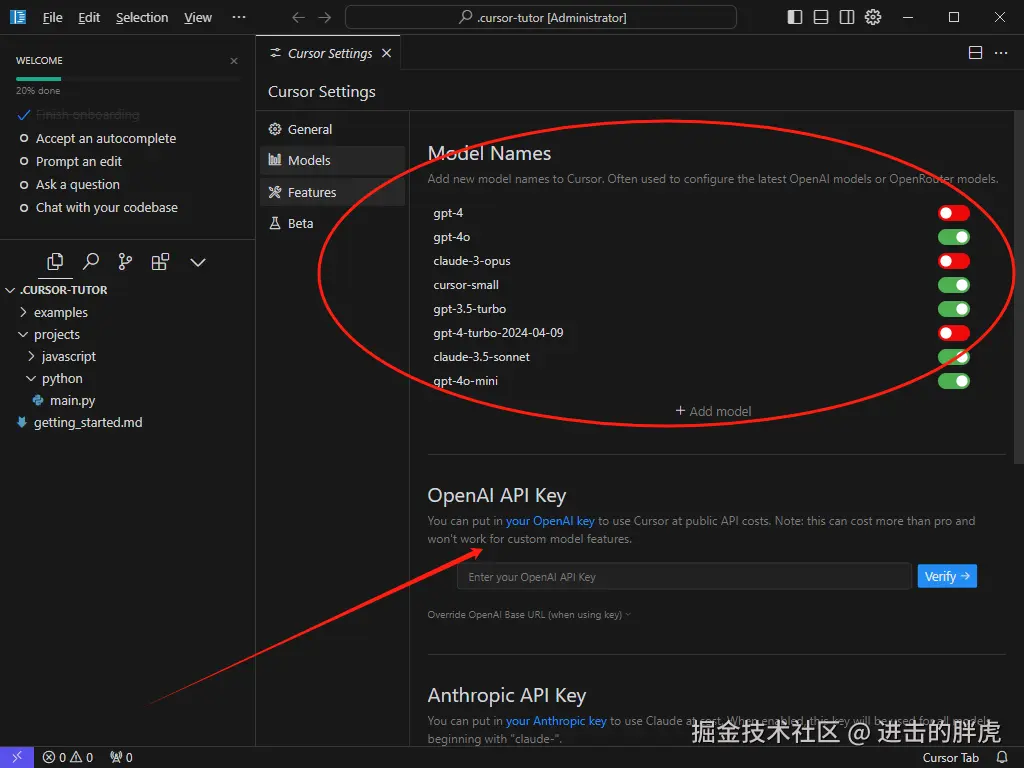This screenshot has width=1024, height=768.
Task: Open General settings section
Action: [x=332, y=129]
